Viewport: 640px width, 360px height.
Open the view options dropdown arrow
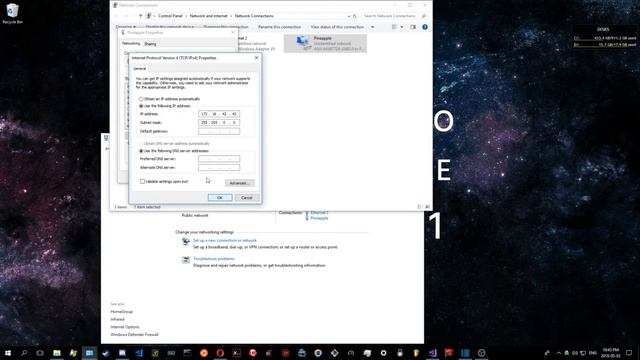tap(402, 27)
